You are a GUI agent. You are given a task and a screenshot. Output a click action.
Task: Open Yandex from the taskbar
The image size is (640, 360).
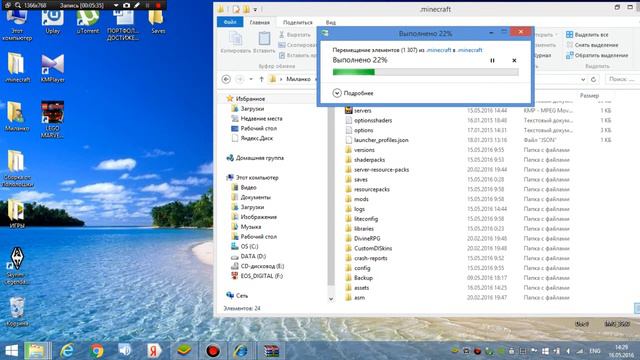click(154, 351)
